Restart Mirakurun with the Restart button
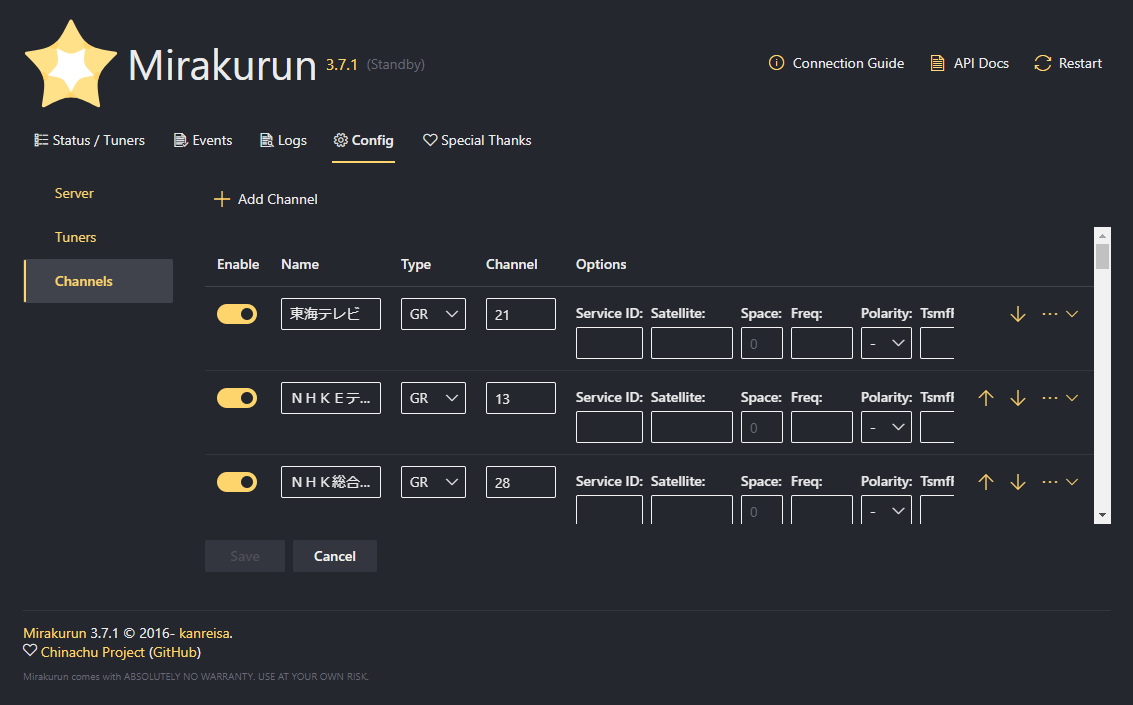The image size is (1133, 705). click(x=1067, y=64)
